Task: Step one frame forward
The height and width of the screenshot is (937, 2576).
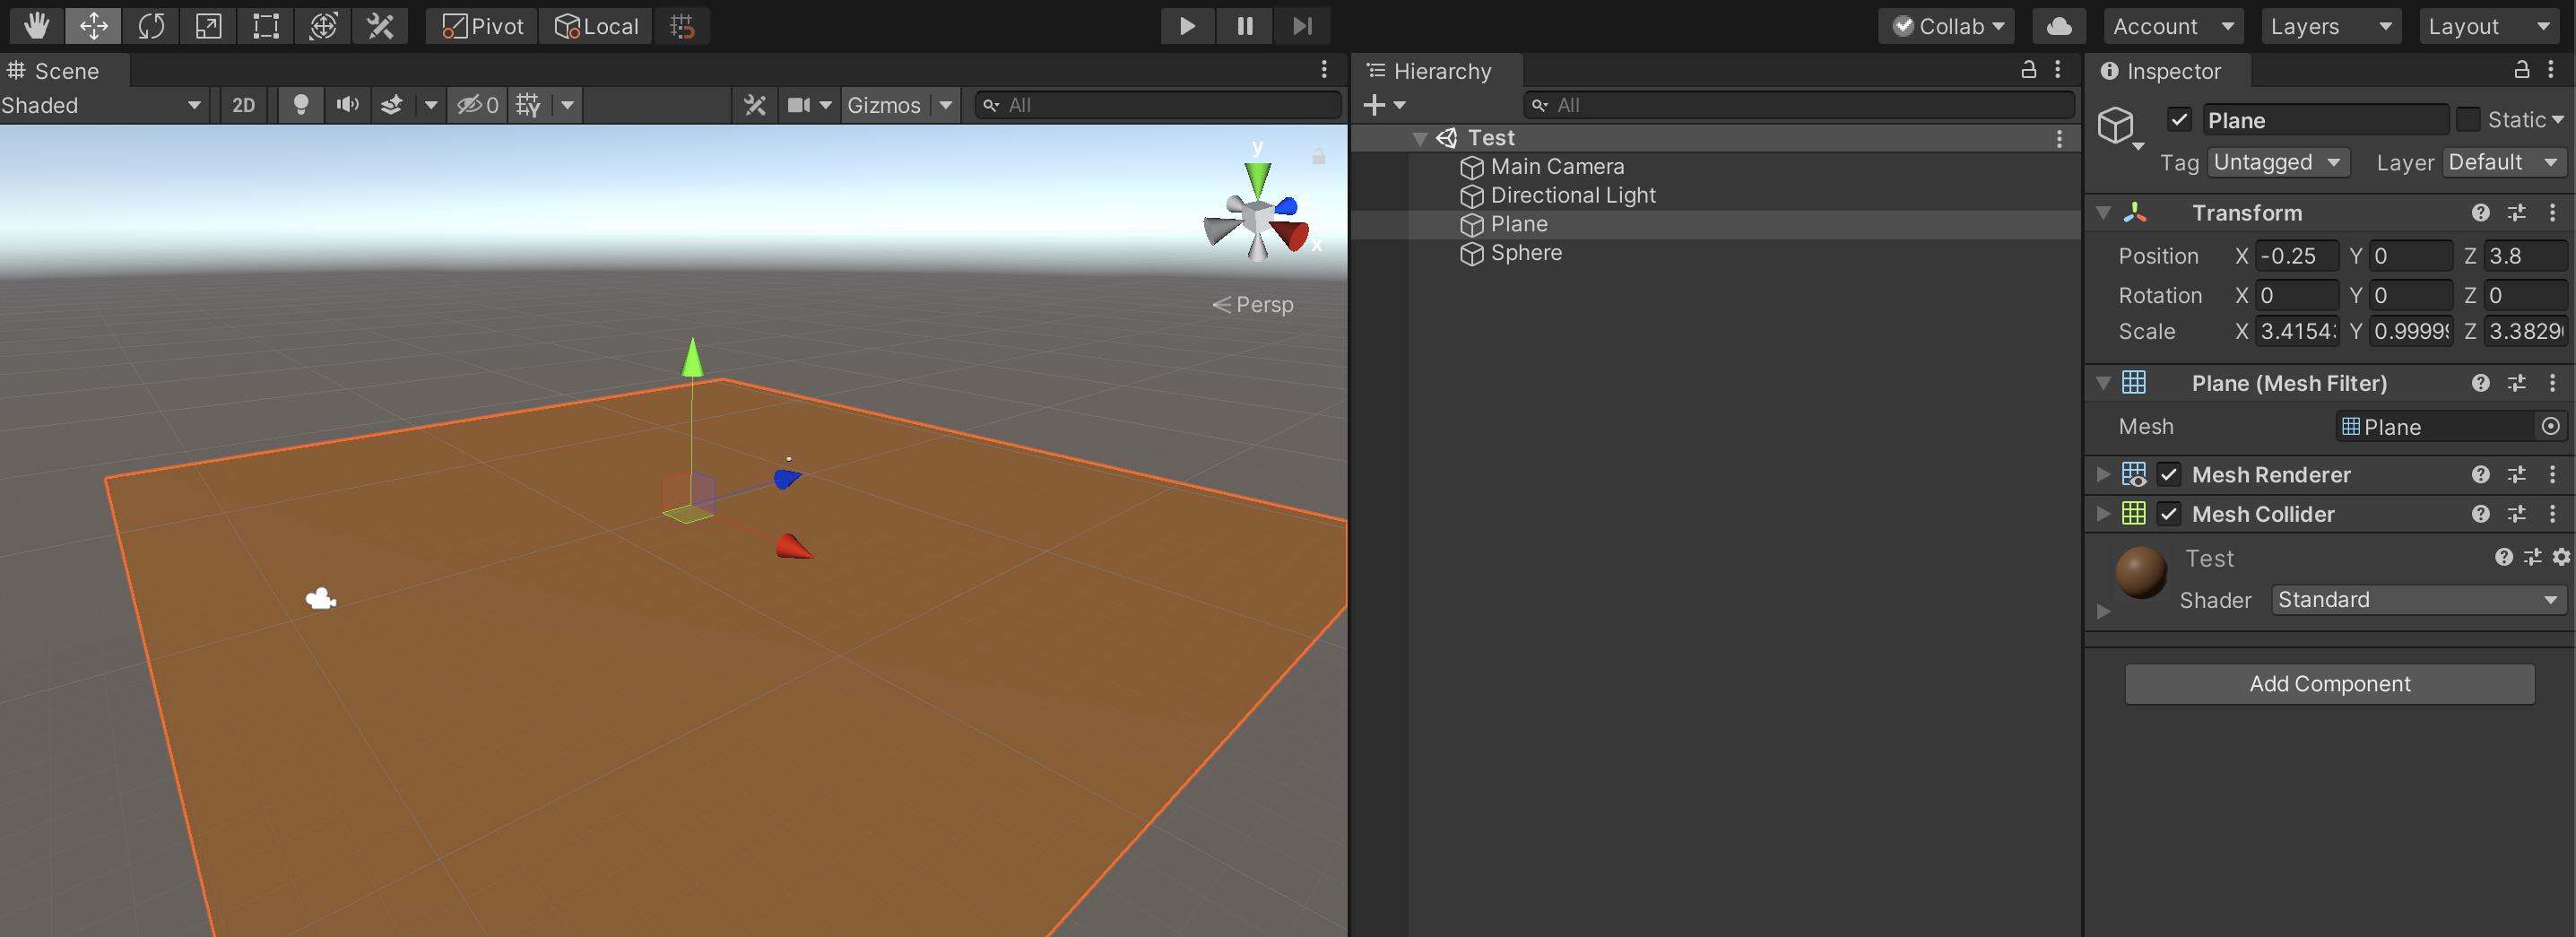Action: tap(1302, 26)
